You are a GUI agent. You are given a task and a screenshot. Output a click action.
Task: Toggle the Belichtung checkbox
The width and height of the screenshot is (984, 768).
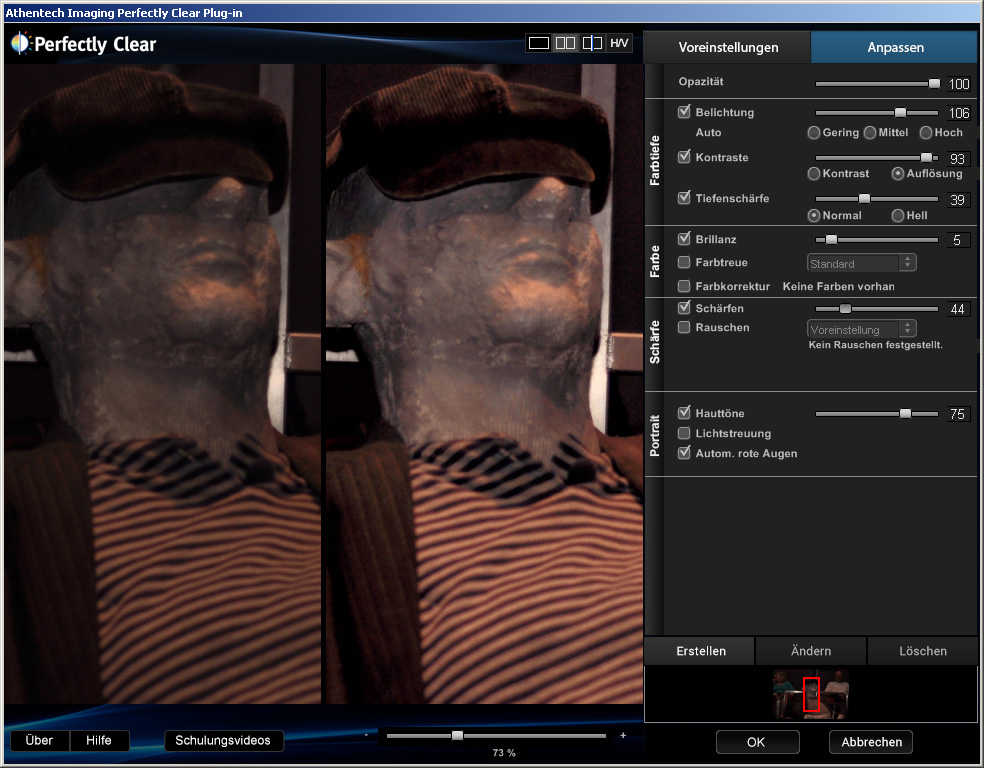[684, 112]
